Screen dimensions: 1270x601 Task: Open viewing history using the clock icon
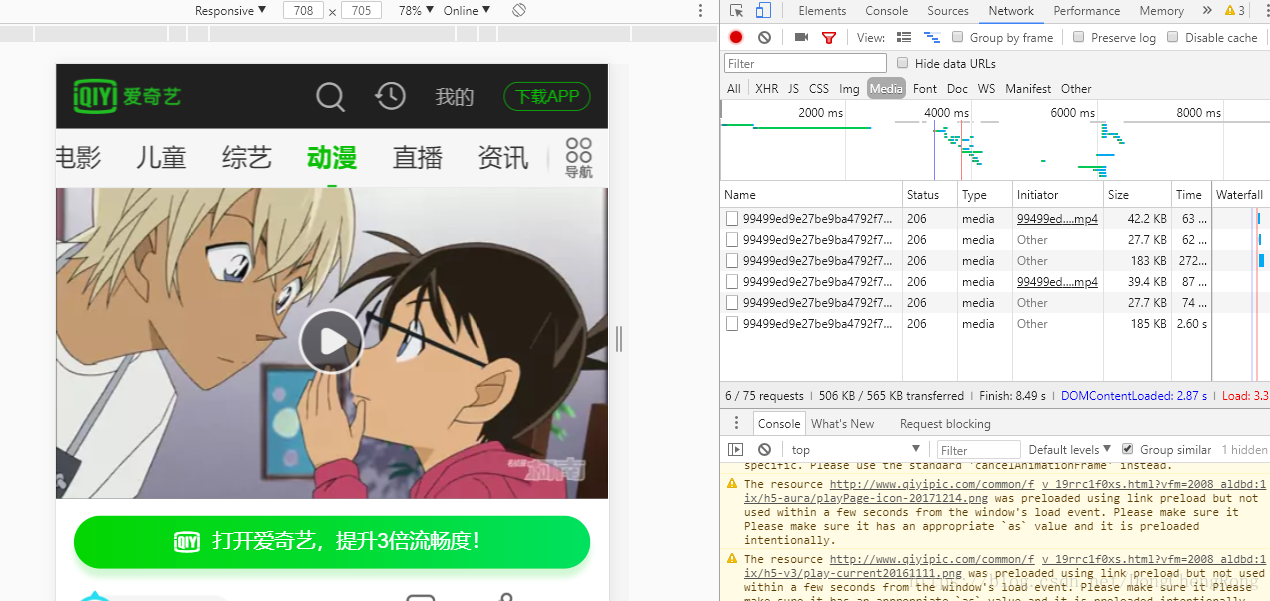(x=390, y=96)
